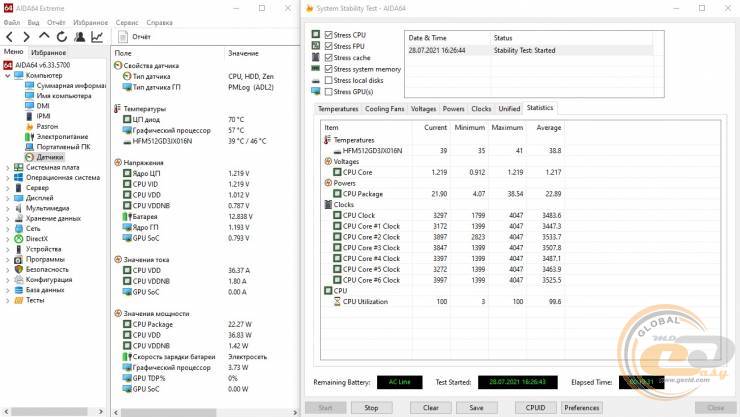This screenshot has height=417, width=740.
Task: Click the Up arrow toolbar icon
Action: click(x=44, y=36)
